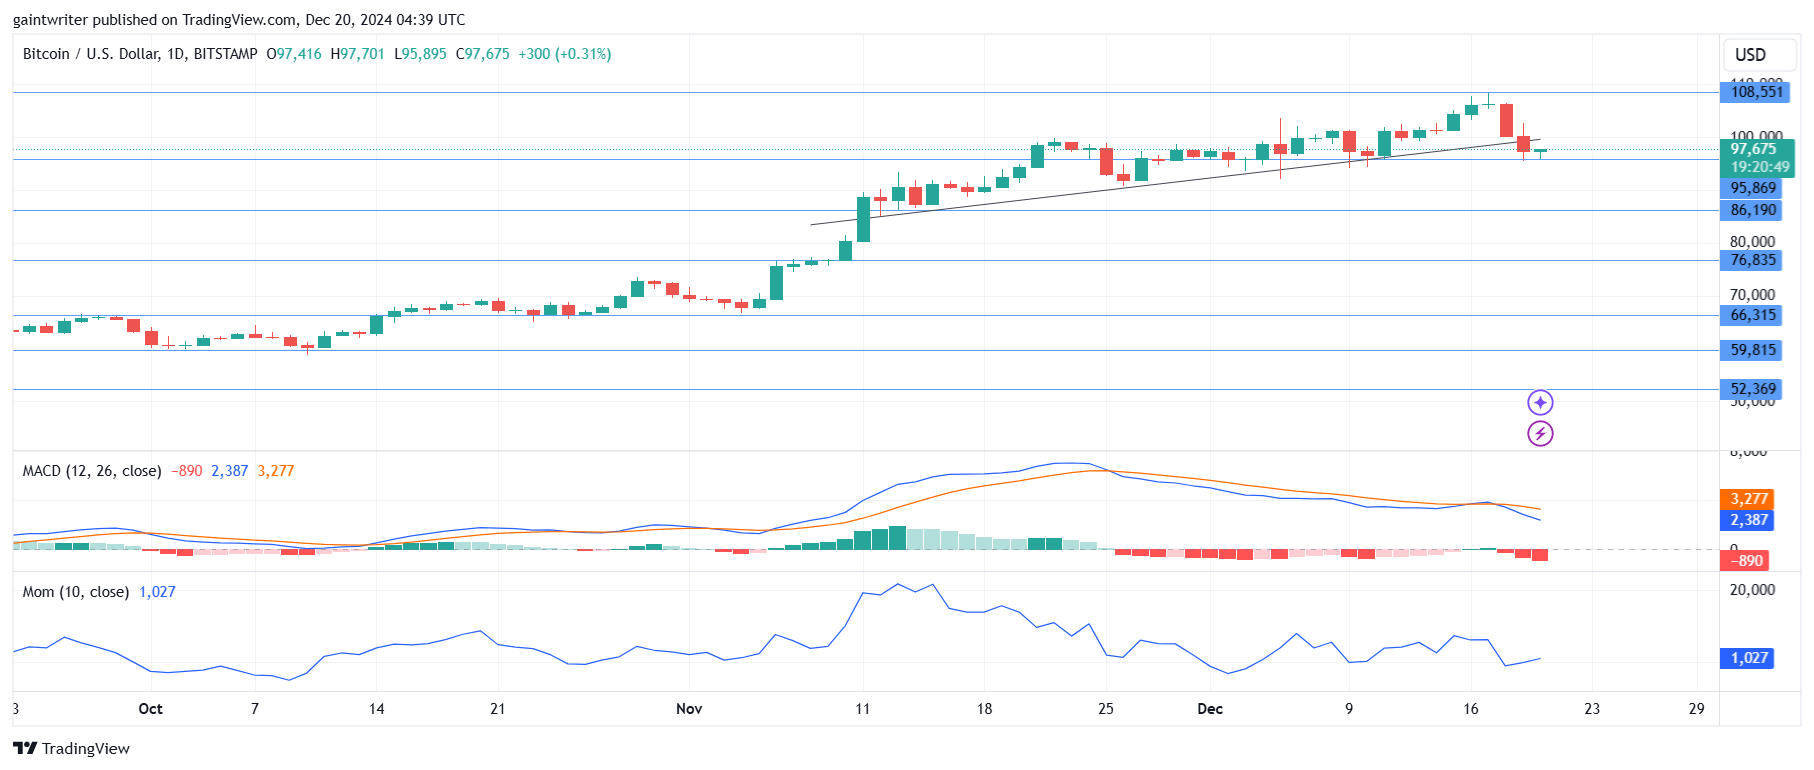Click the 80,000 price axis tick
The image size is (1814, 770).
[1752, 242]
